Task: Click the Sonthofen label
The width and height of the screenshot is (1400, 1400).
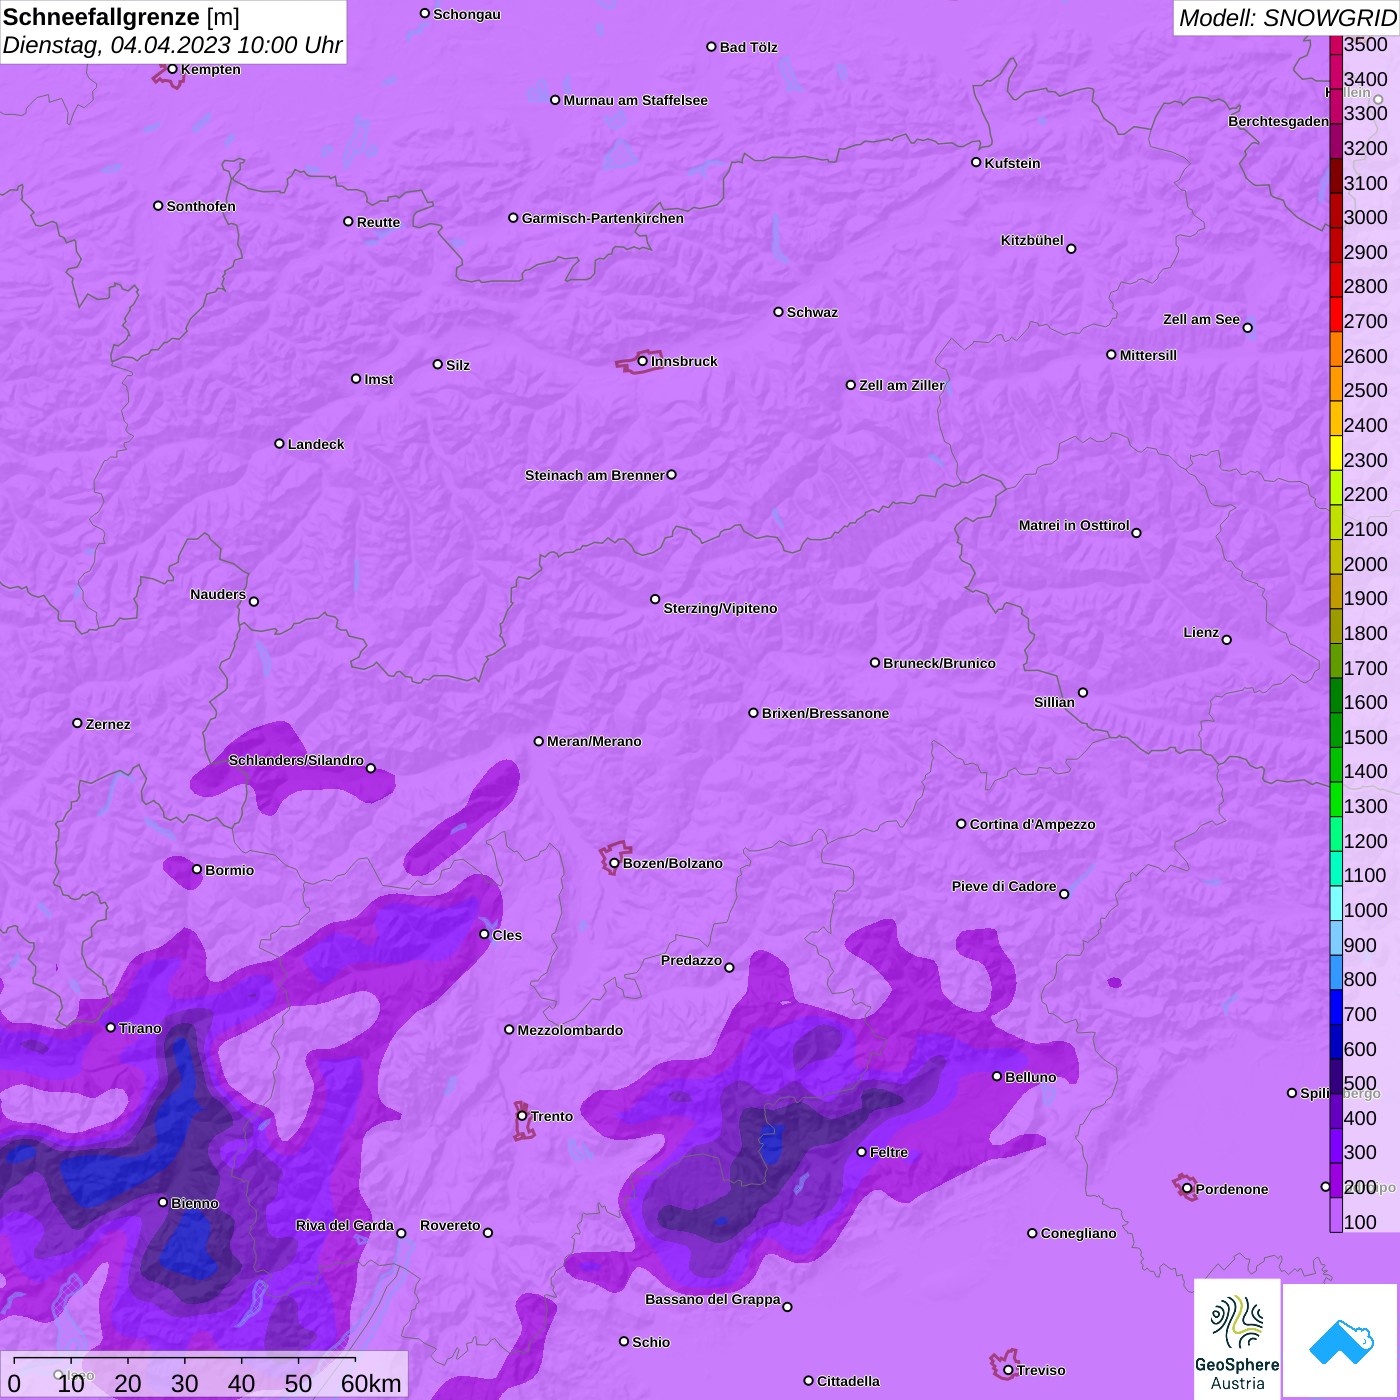Action: pos(201,206)
